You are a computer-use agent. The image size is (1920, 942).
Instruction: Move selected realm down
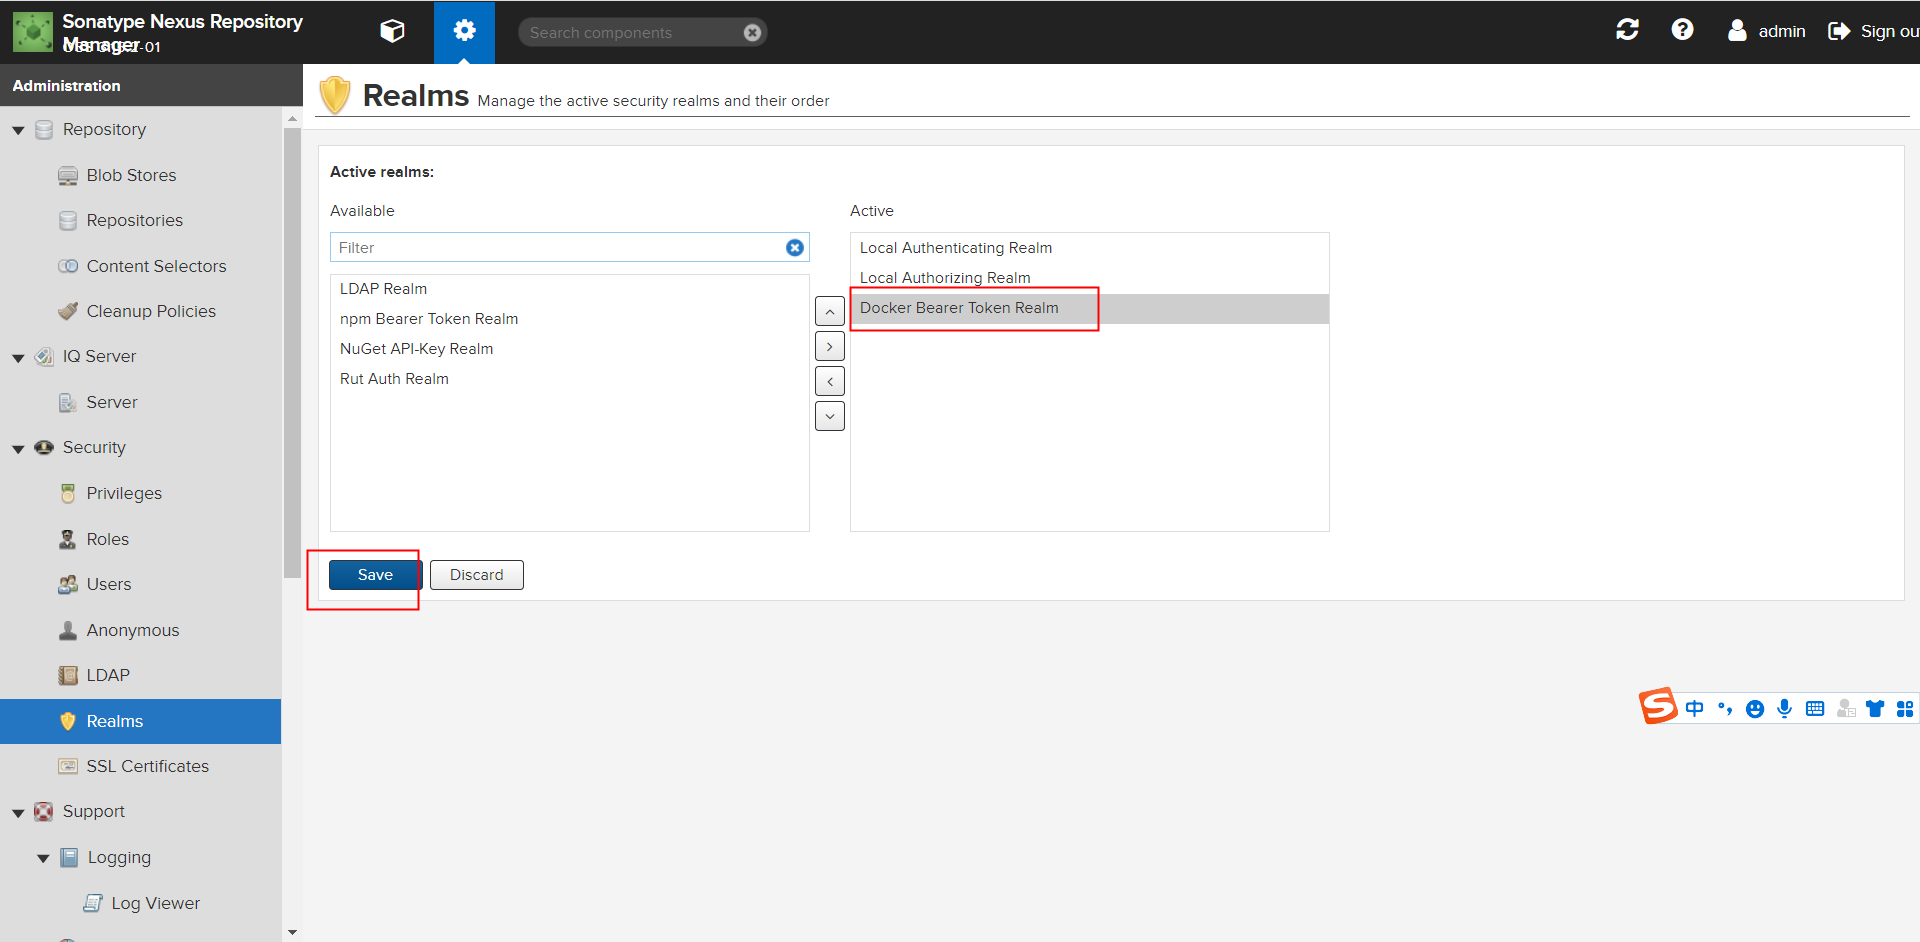pos(830,416)
